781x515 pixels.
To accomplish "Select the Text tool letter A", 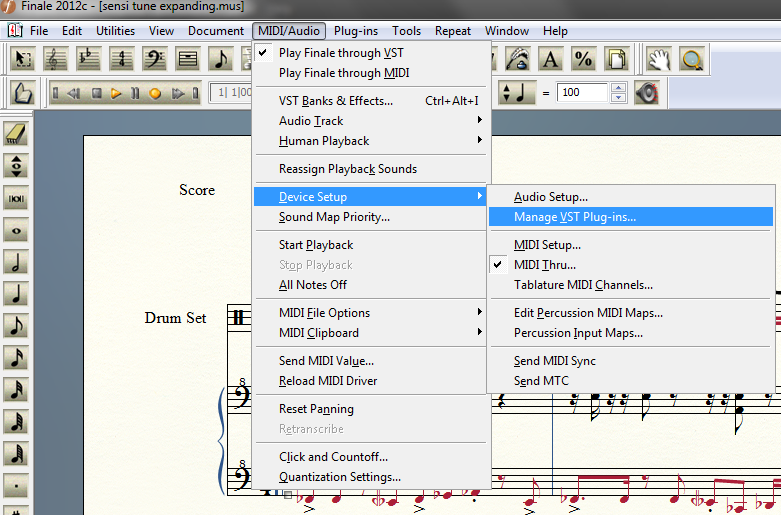I will [550, 60].
